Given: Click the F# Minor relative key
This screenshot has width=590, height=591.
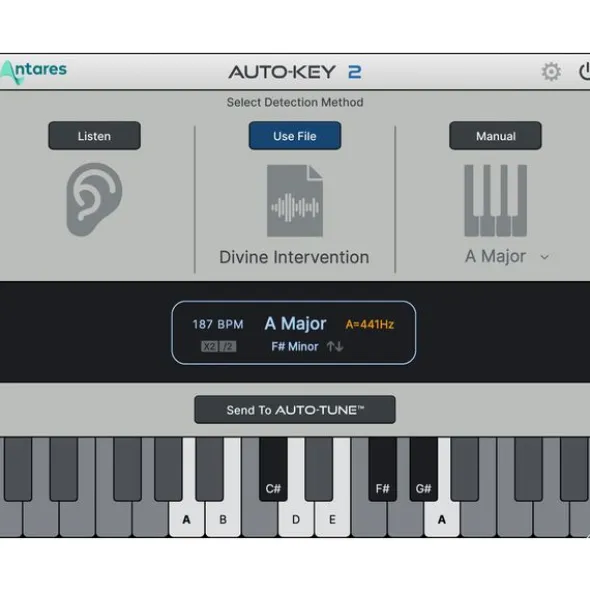Looking at the screenshot, I should (x=295, y=347).
